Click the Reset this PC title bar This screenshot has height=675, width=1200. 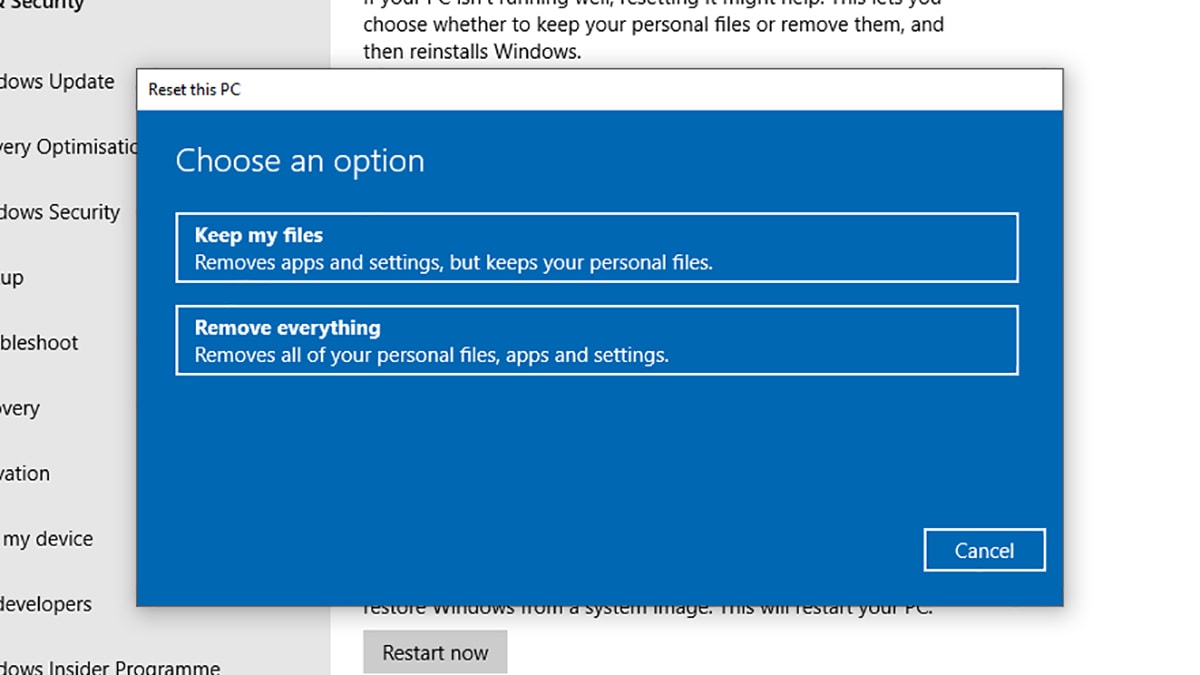[x=600, y=90]
